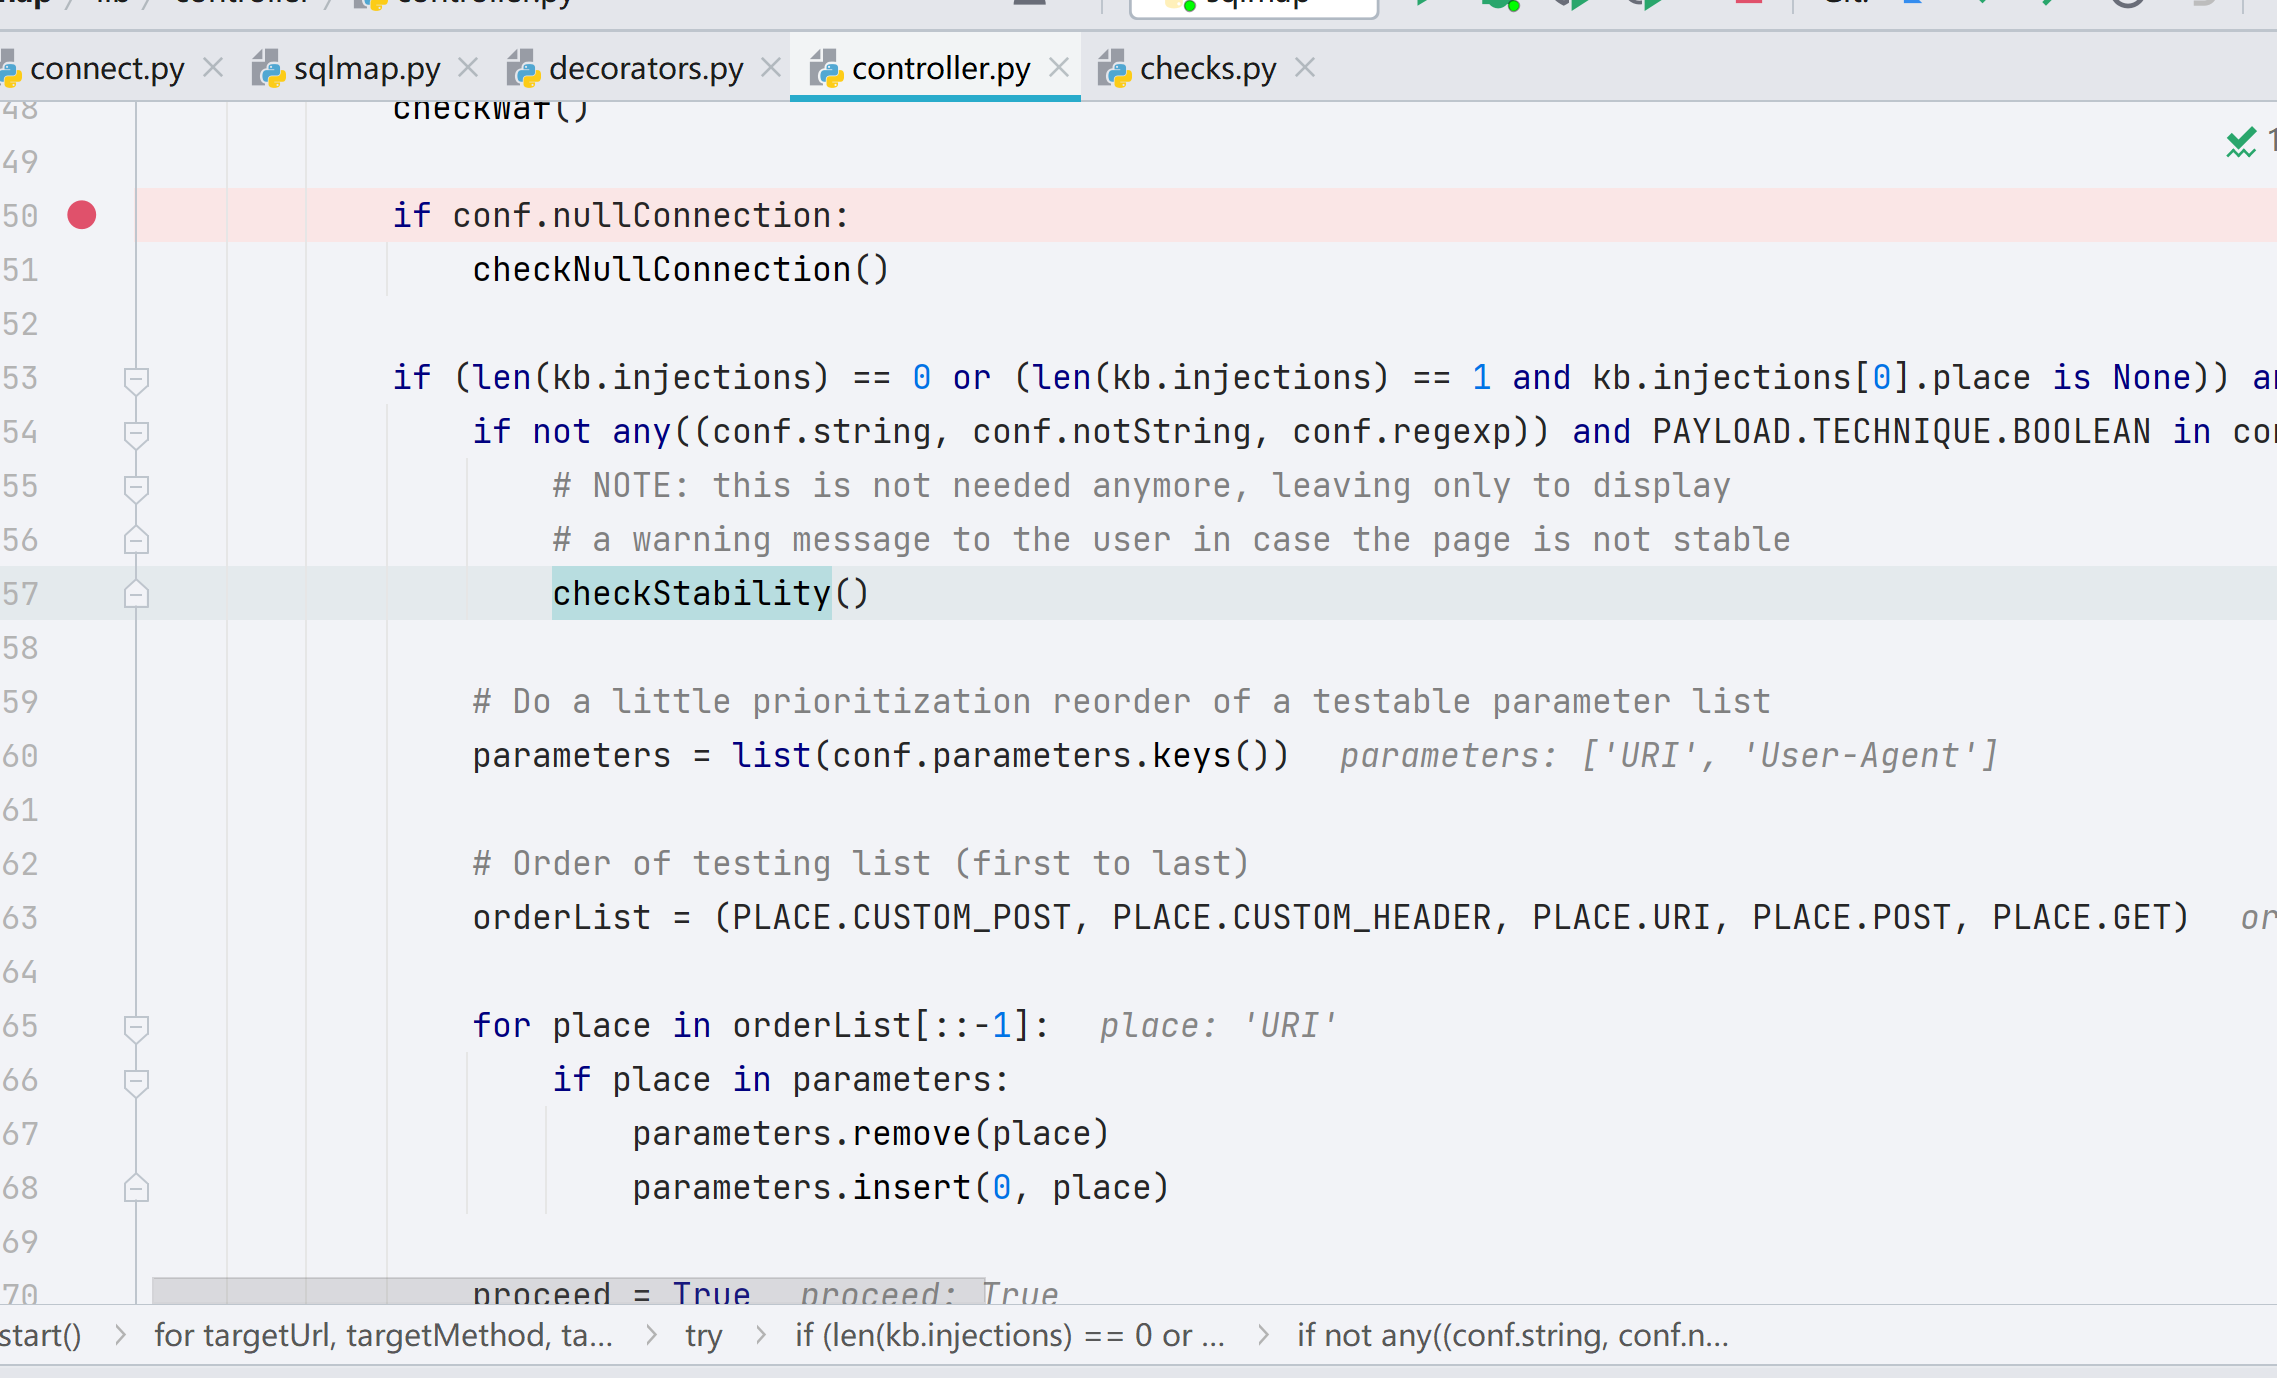This screenshot has width=2277, height=1378.
Task: Click conf.parameters.keys() on line 60
Action: (x=1060, y=756)
